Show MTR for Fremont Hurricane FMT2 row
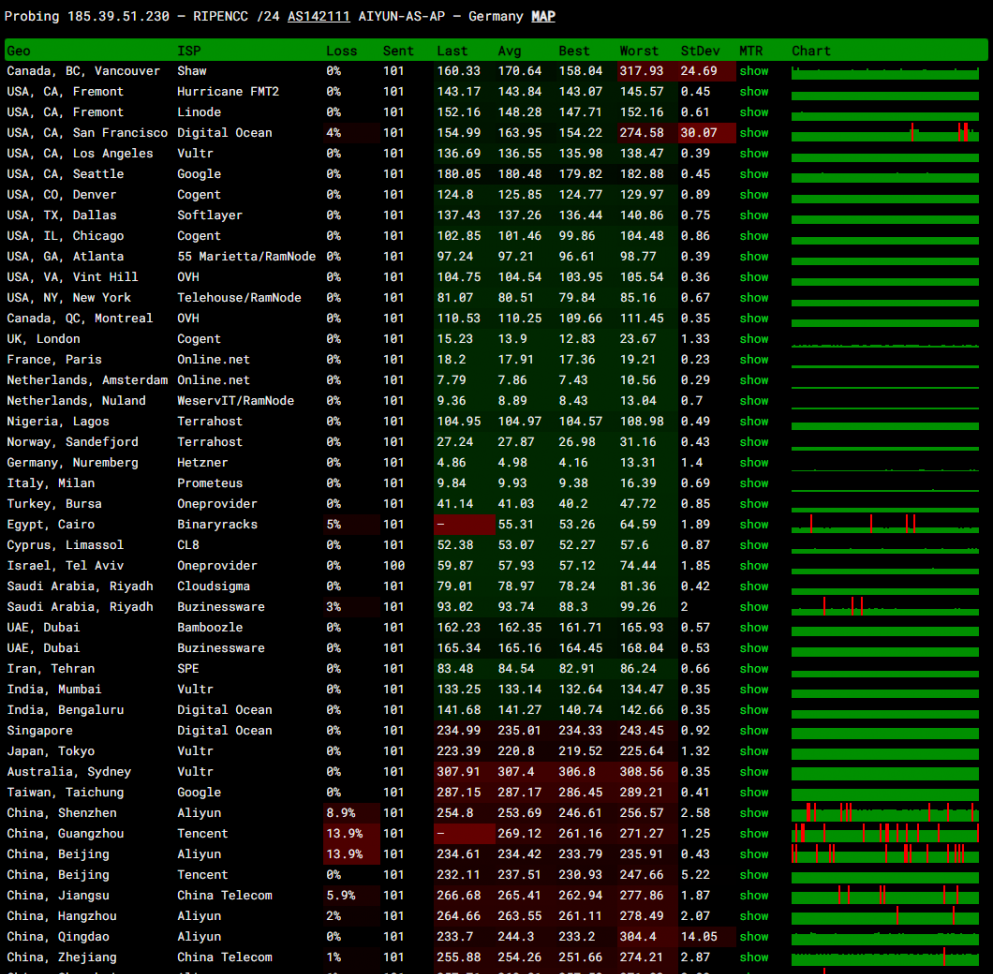The height and width of the screenshot is (974, 993). 754,92
